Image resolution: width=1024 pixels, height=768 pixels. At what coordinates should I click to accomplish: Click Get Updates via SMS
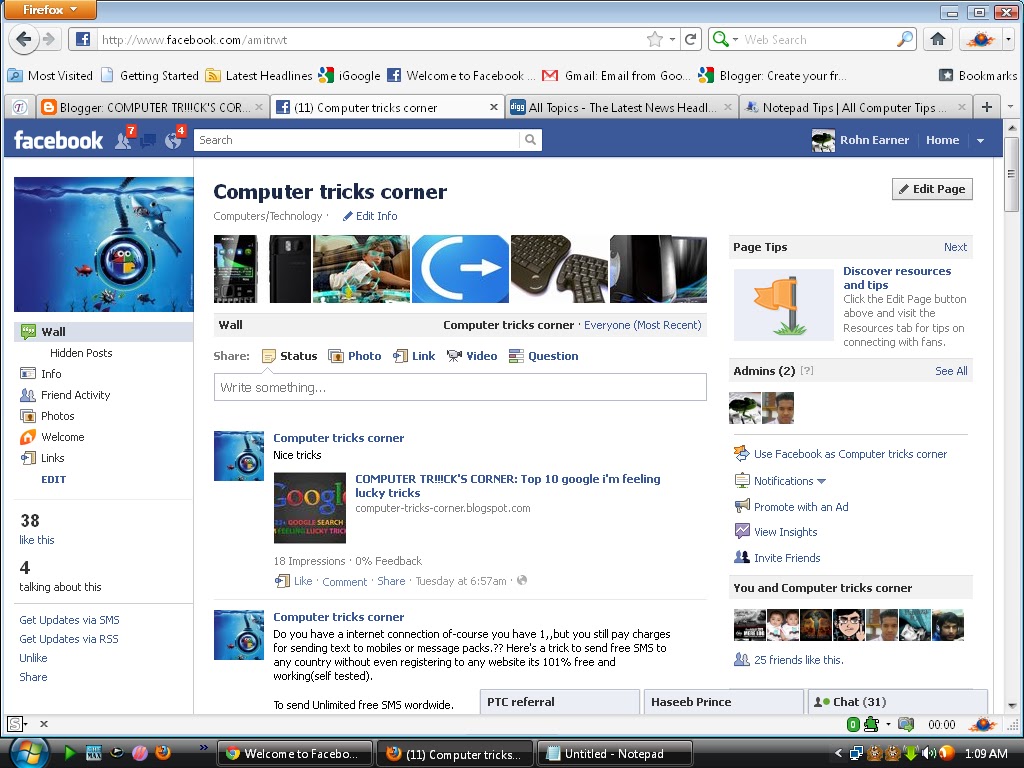coord(69,620)
